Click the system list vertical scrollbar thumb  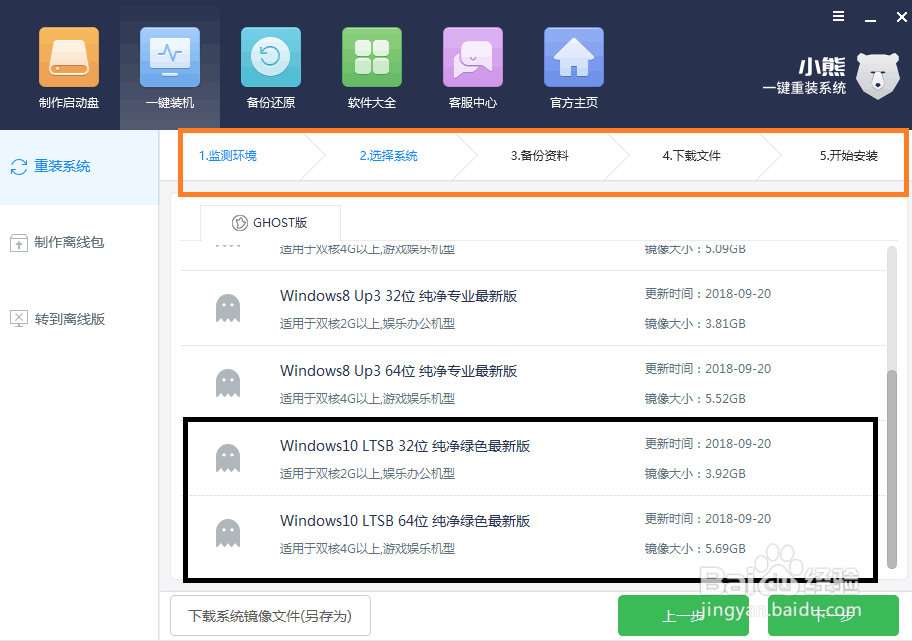[892, 469]
